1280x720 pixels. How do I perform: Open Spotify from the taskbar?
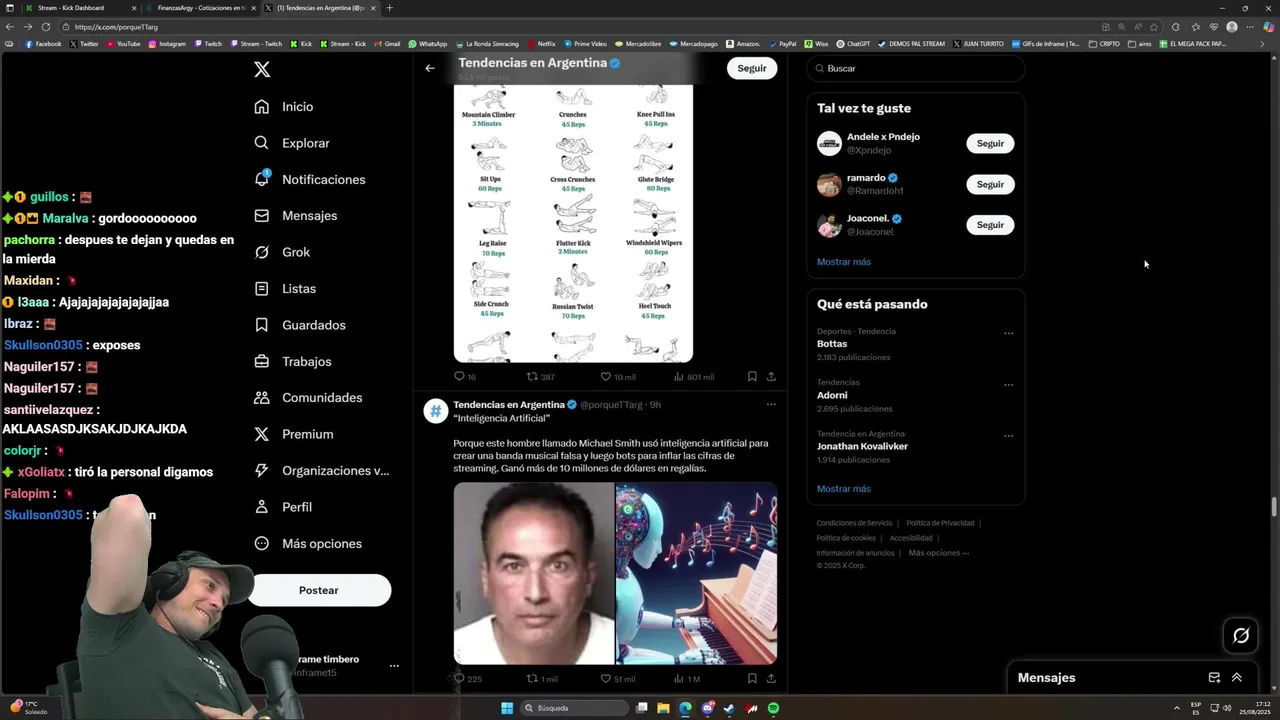774,708
